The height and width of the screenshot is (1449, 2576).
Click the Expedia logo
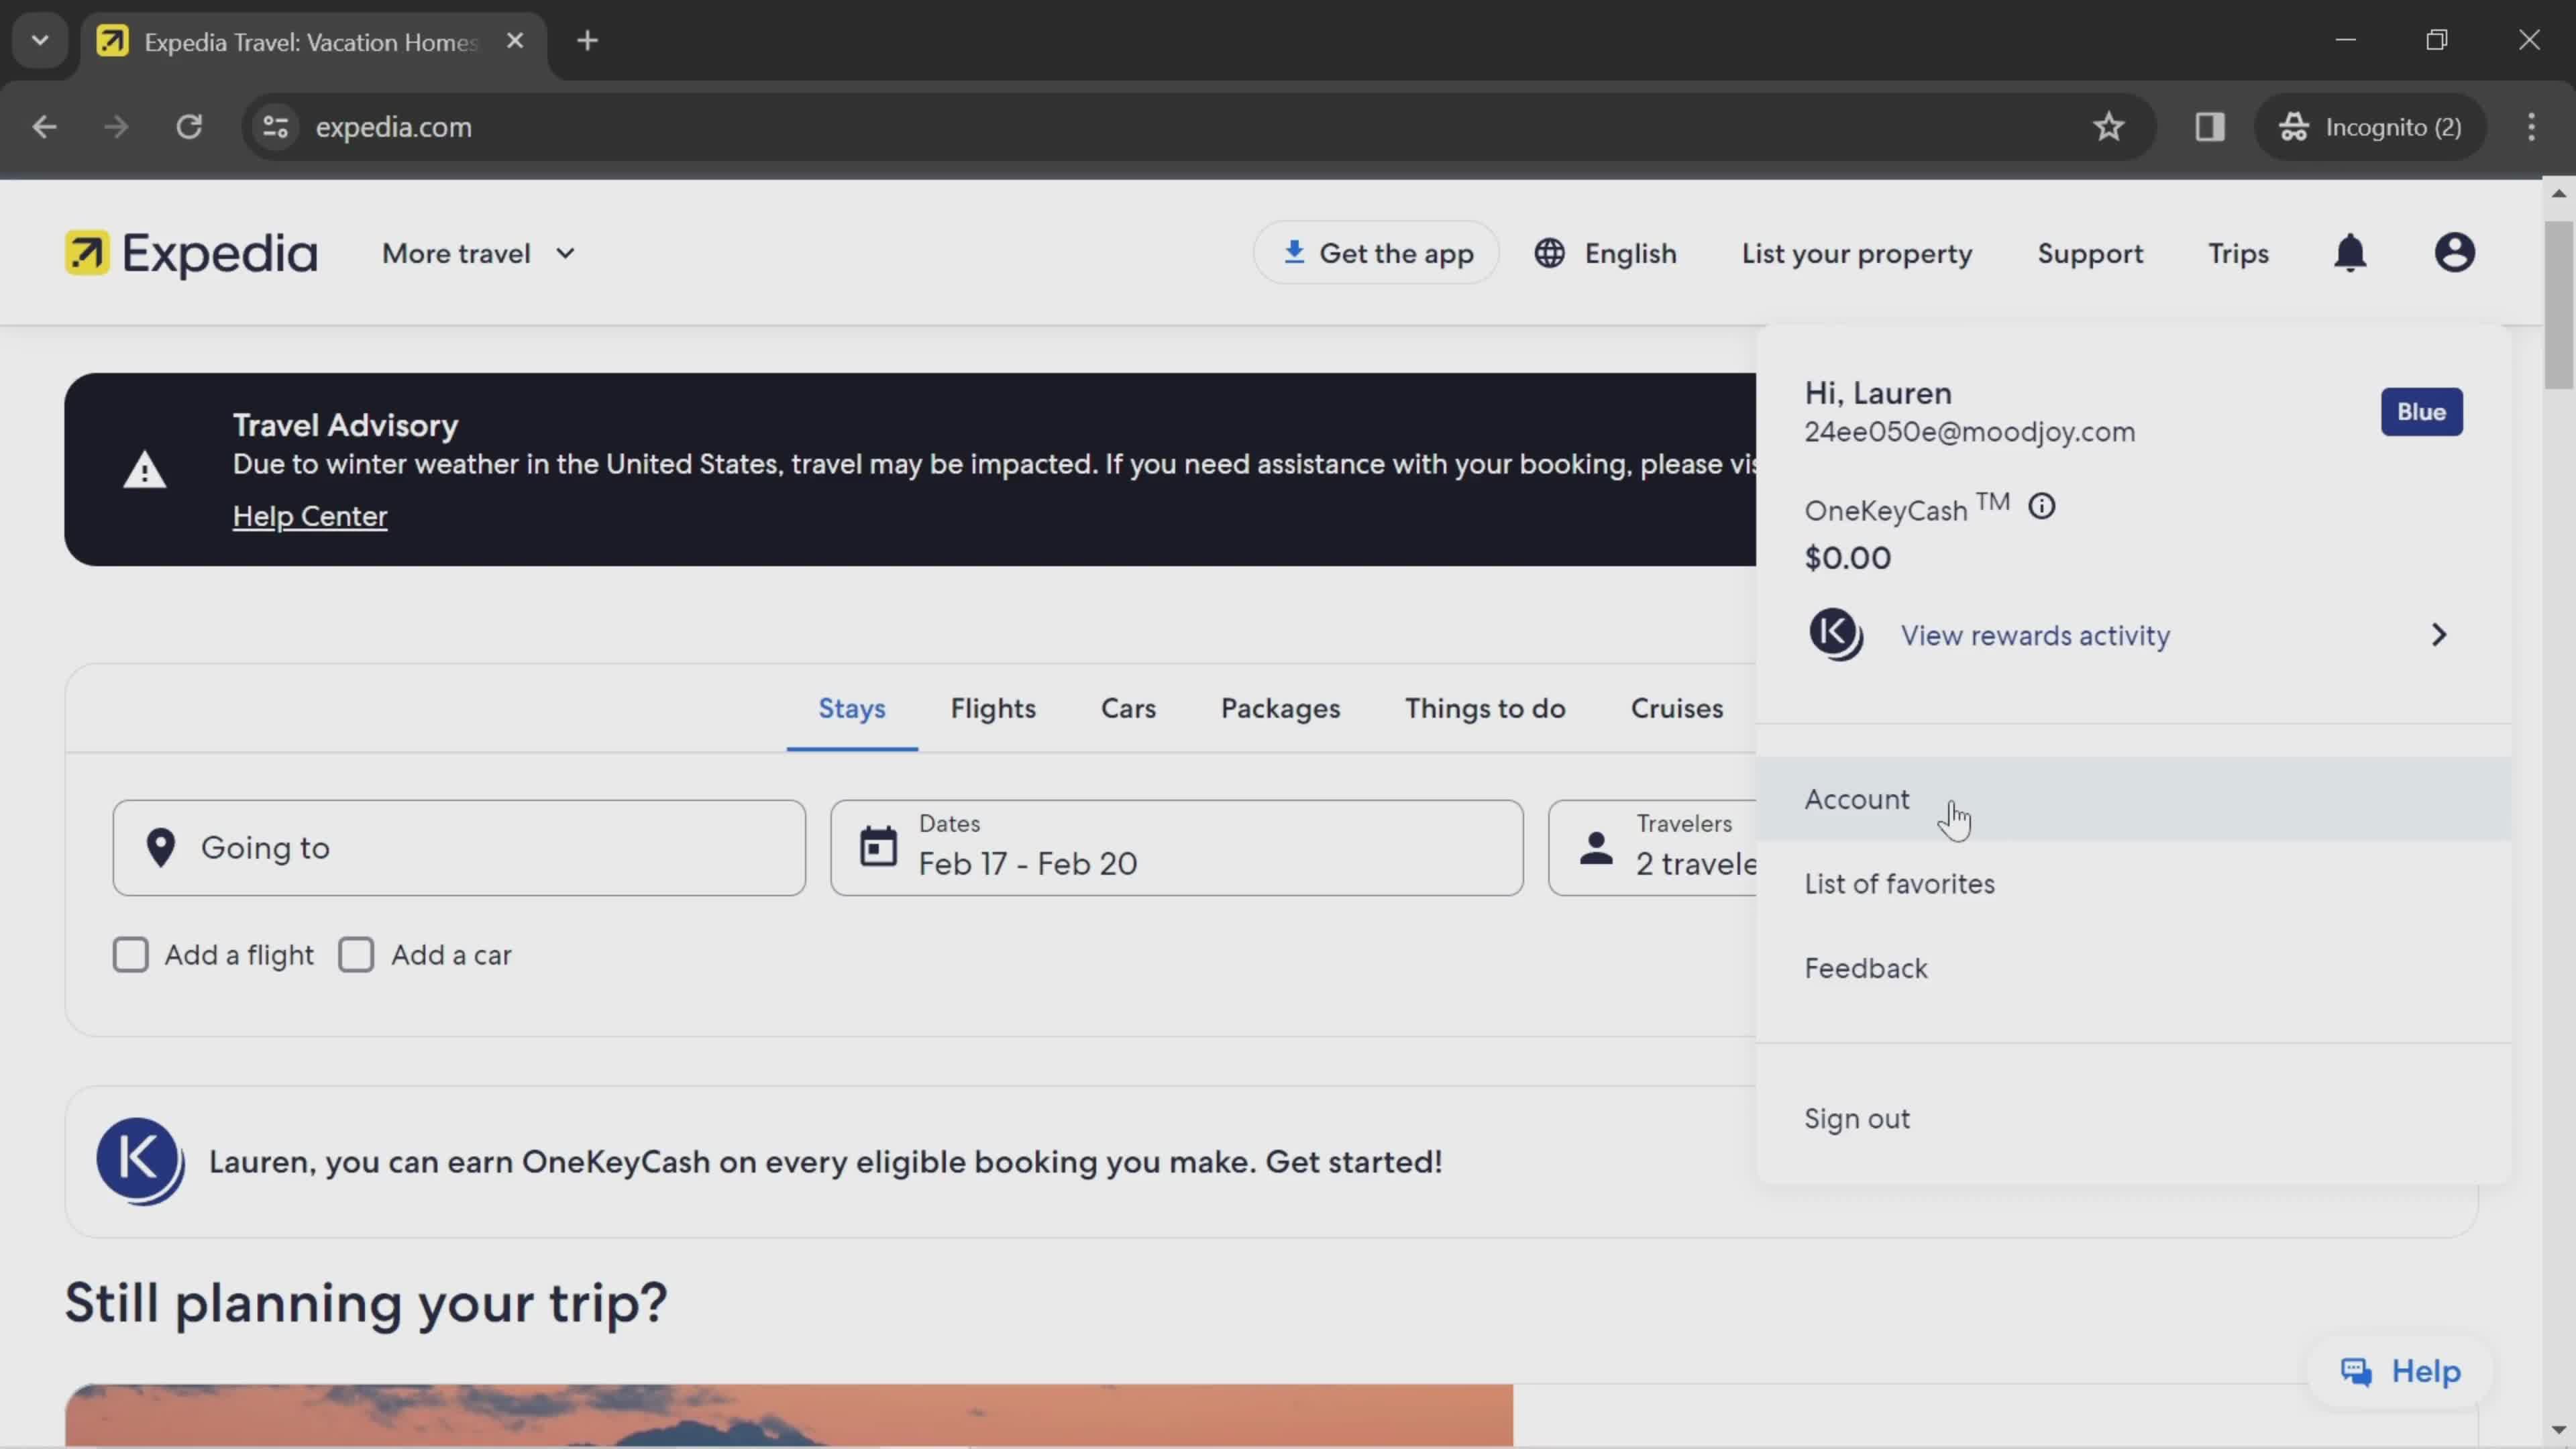tap(191, 253)
